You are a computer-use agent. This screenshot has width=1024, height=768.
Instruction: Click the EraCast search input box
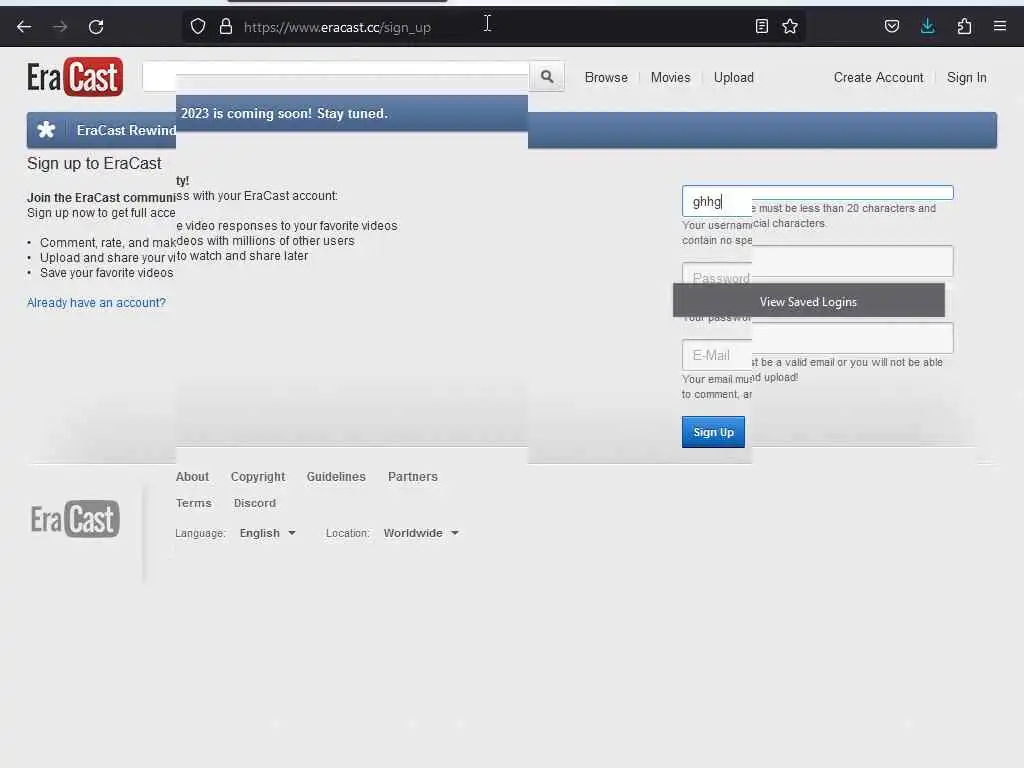(336, 77)
